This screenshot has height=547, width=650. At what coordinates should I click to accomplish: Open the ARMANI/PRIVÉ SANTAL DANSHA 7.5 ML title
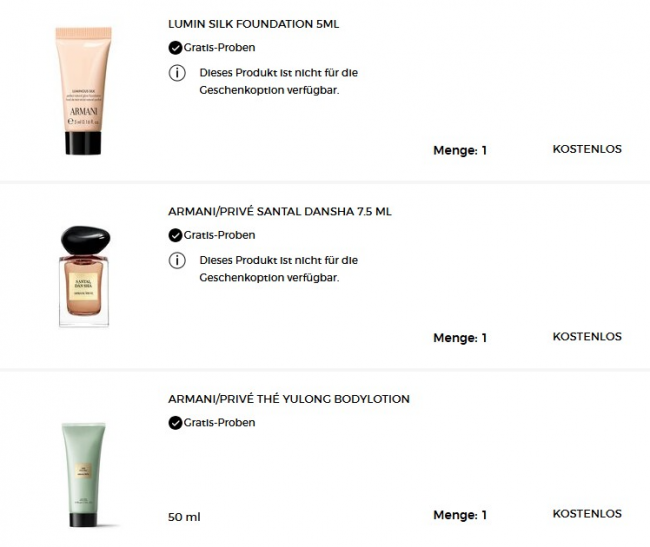tap(280, 211)
